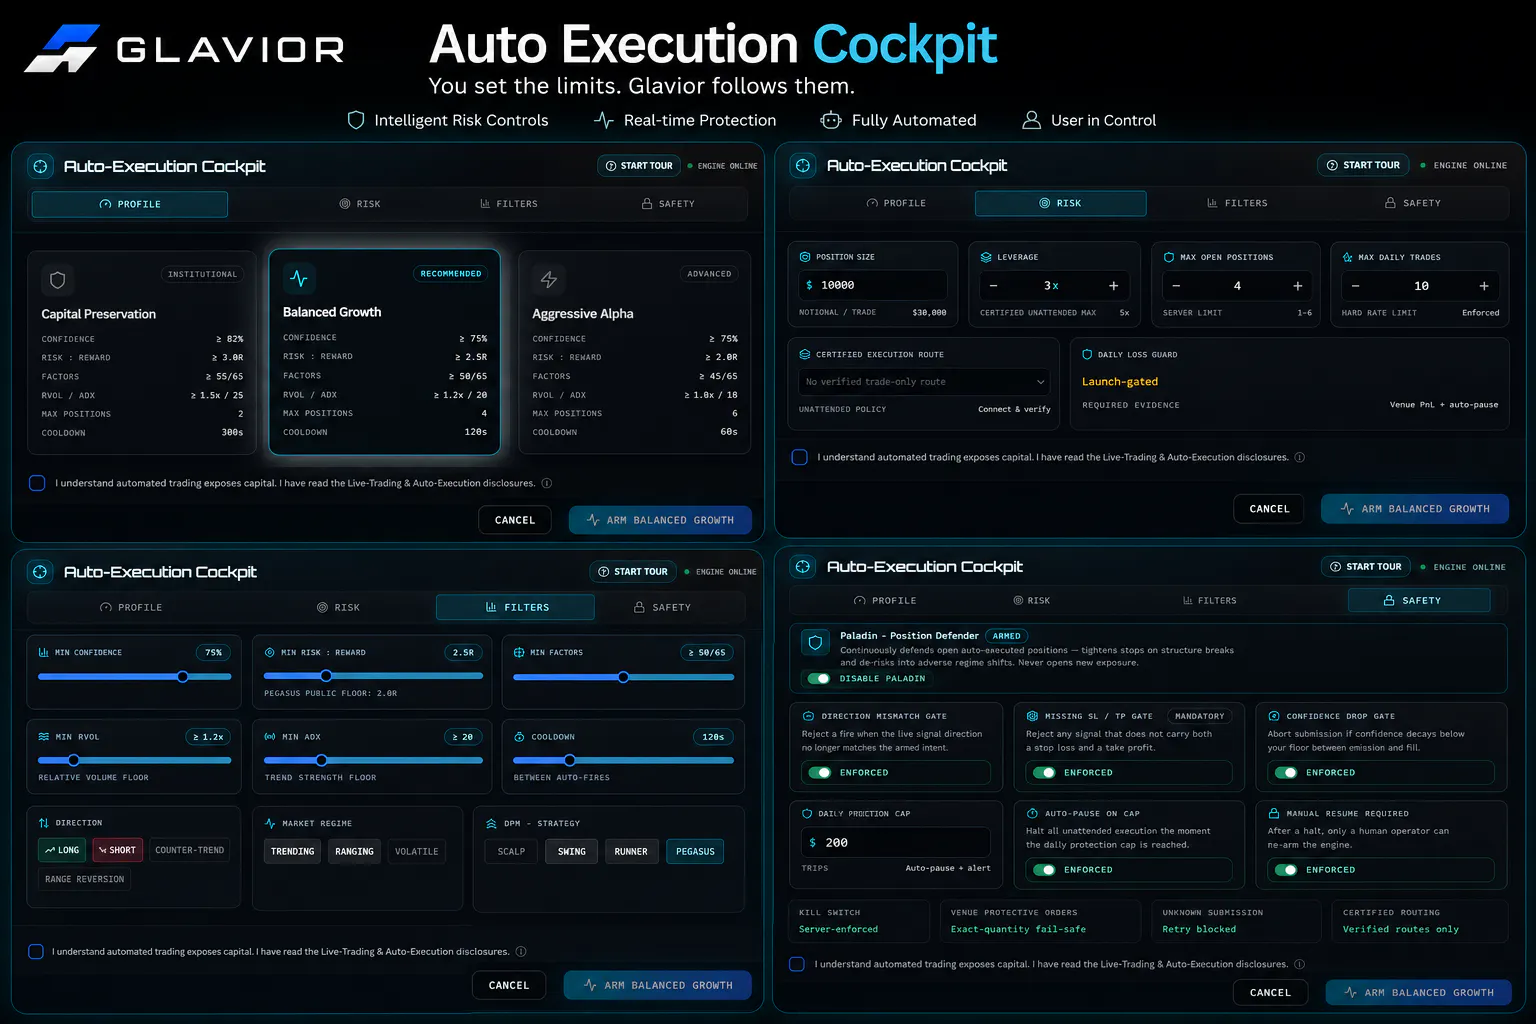Open Risk tab in cockpit showing profile cards

point(360,204)
